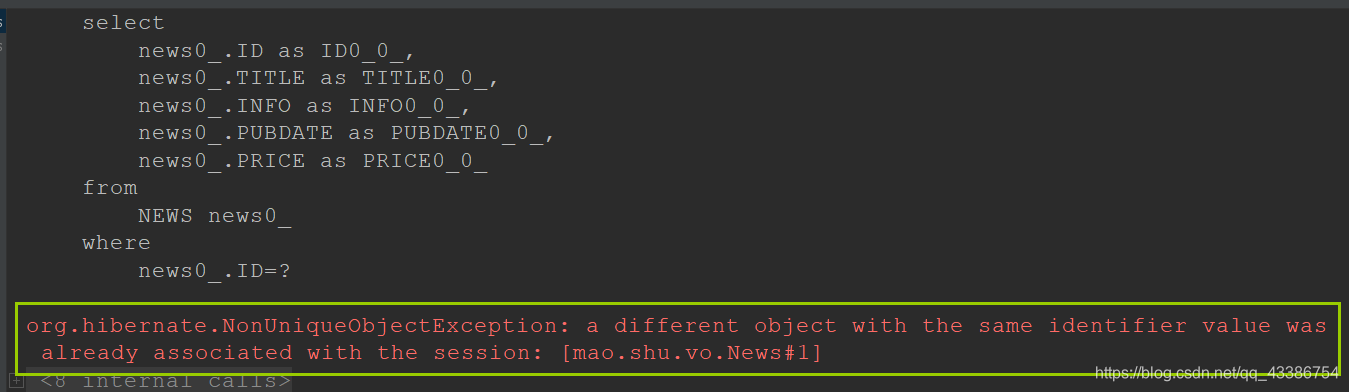1349x392 pixels.
Task: Click the 'news0_.ID=?' condition line
Action: click(x=215, y=271)
